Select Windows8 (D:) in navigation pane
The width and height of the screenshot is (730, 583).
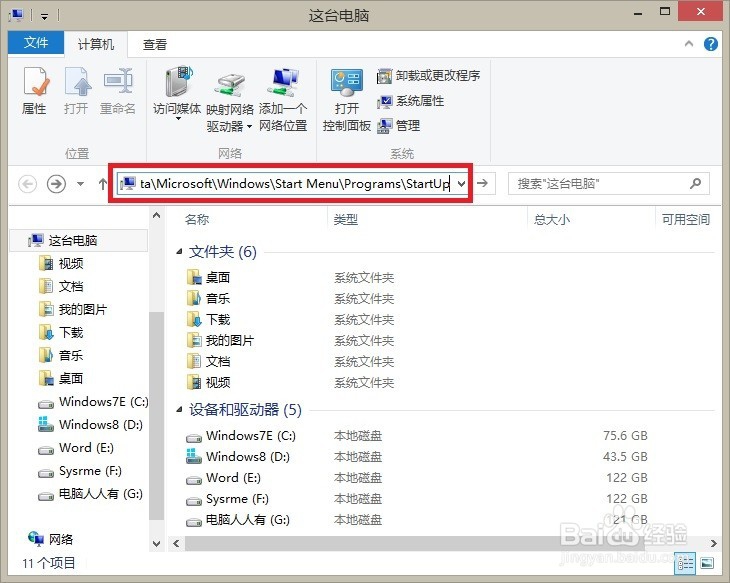tap(90, 425)
